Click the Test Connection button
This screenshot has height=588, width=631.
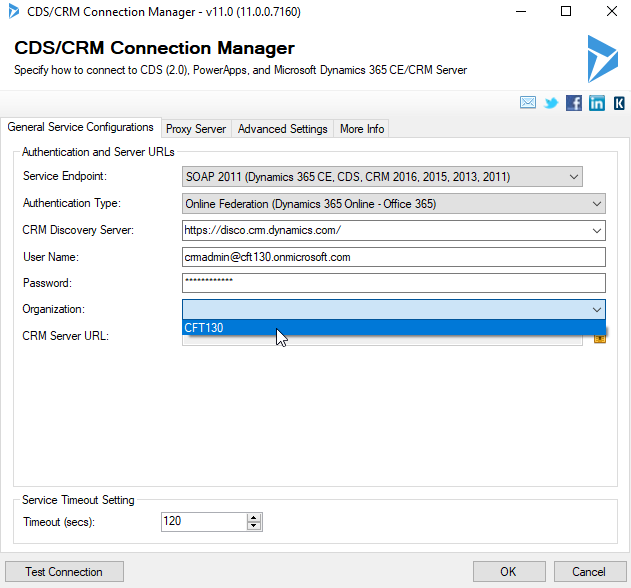coord(64,571)
